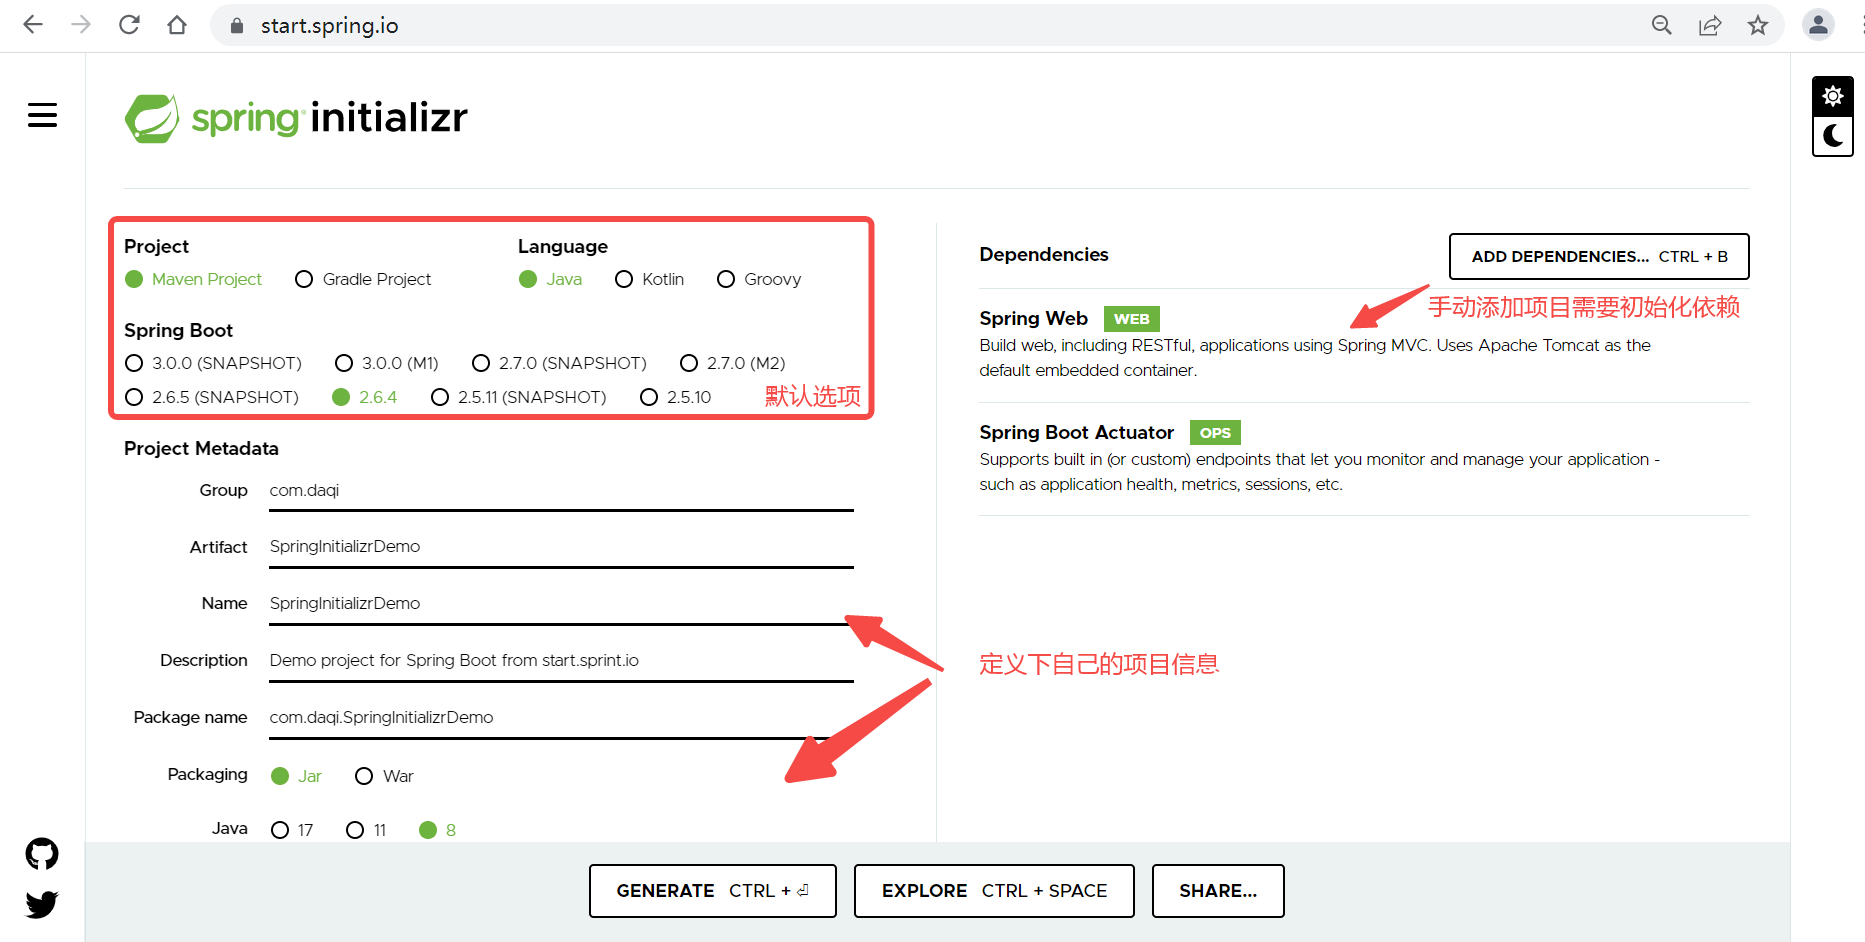The width and height of the screenshot is (1865, 942).
Task: Open browser zoom control
Action: point(1662,25)
